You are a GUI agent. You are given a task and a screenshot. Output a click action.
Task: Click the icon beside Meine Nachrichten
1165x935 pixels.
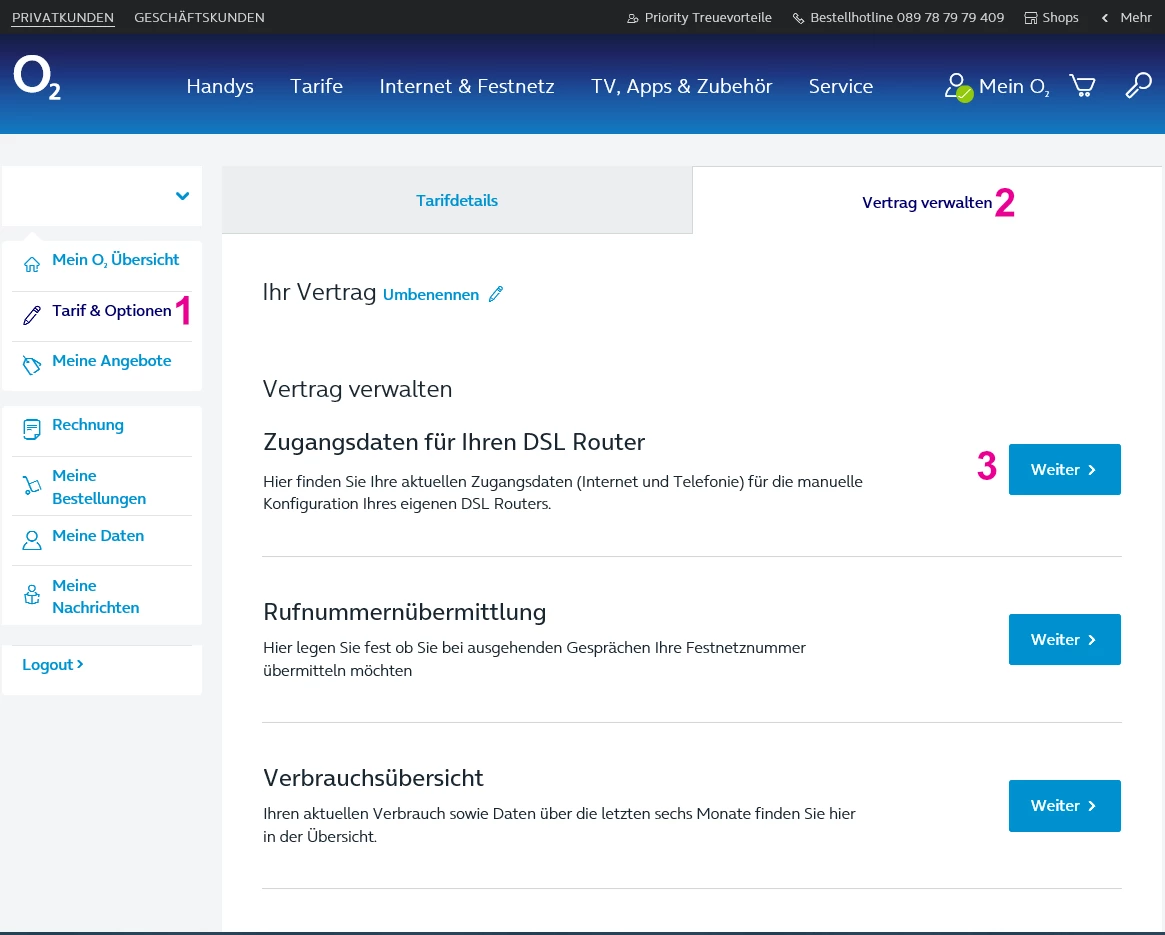point(31,595)
